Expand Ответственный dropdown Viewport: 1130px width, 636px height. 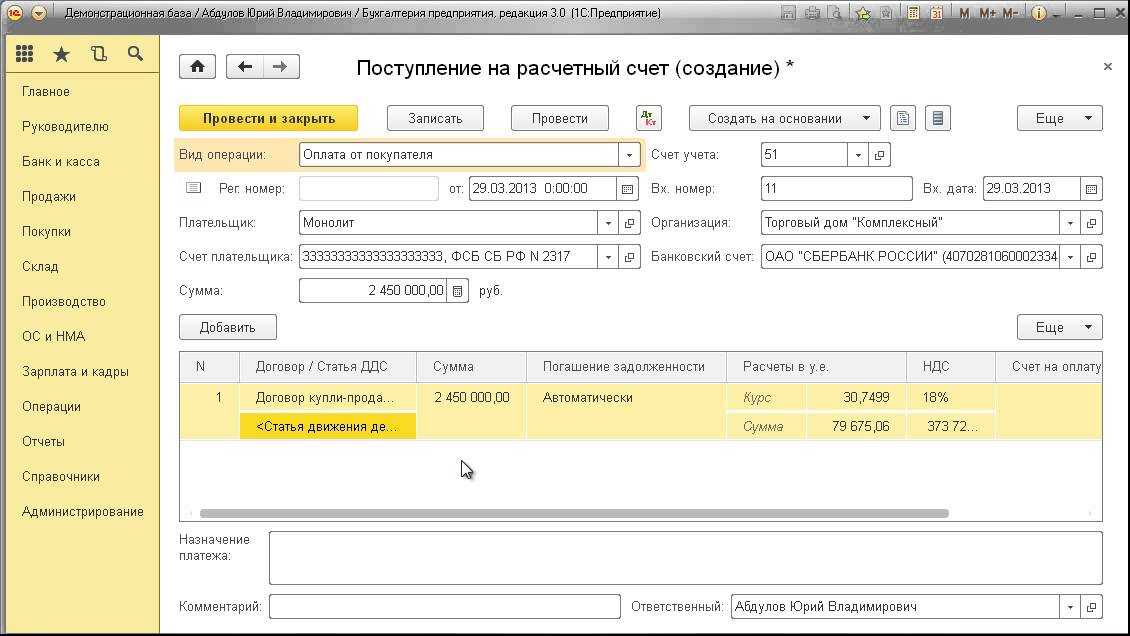[x=1070, y=607]
